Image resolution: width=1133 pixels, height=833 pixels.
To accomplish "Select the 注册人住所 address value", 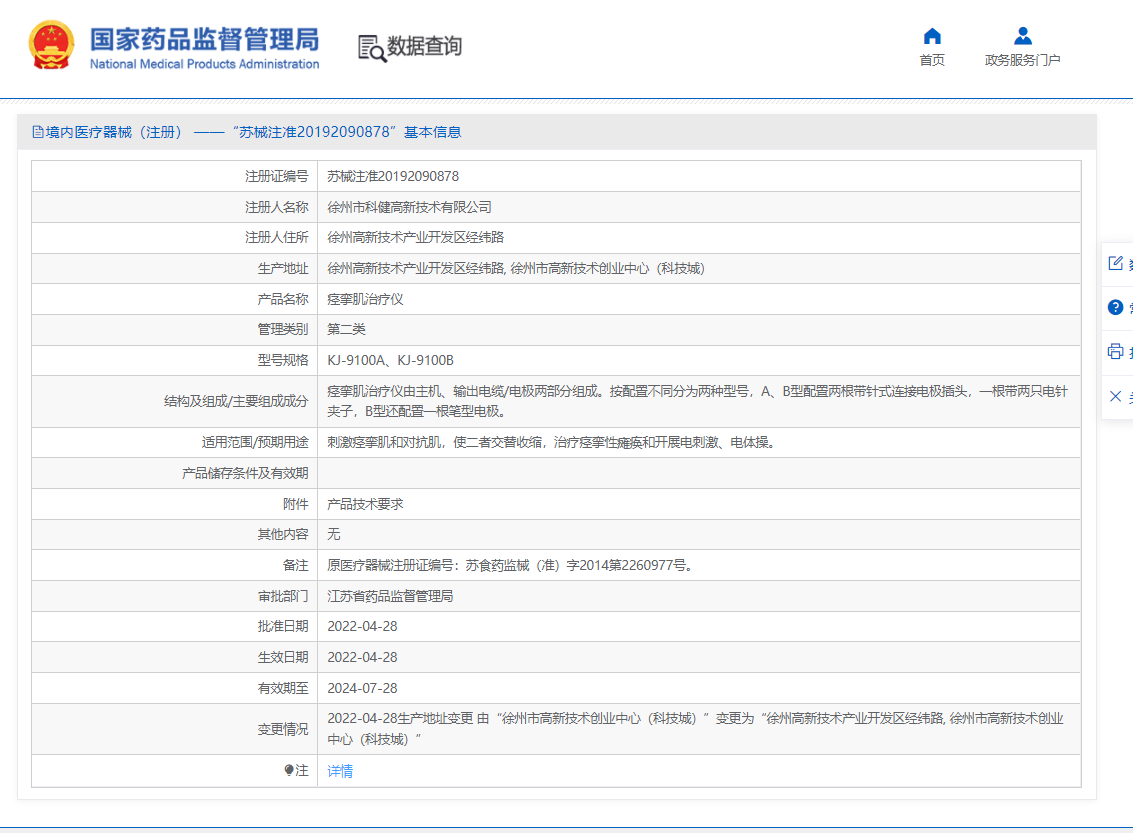I will click(415, 238).
